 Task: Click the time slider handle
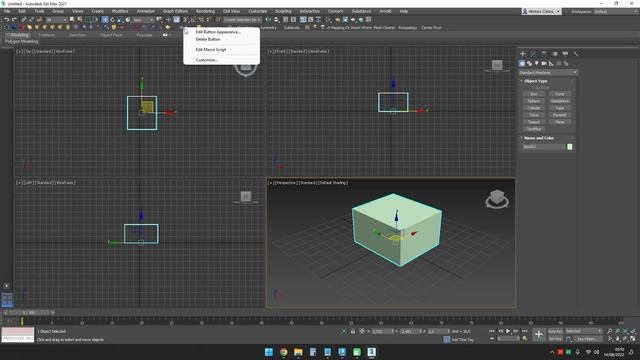tap(29, 313)
